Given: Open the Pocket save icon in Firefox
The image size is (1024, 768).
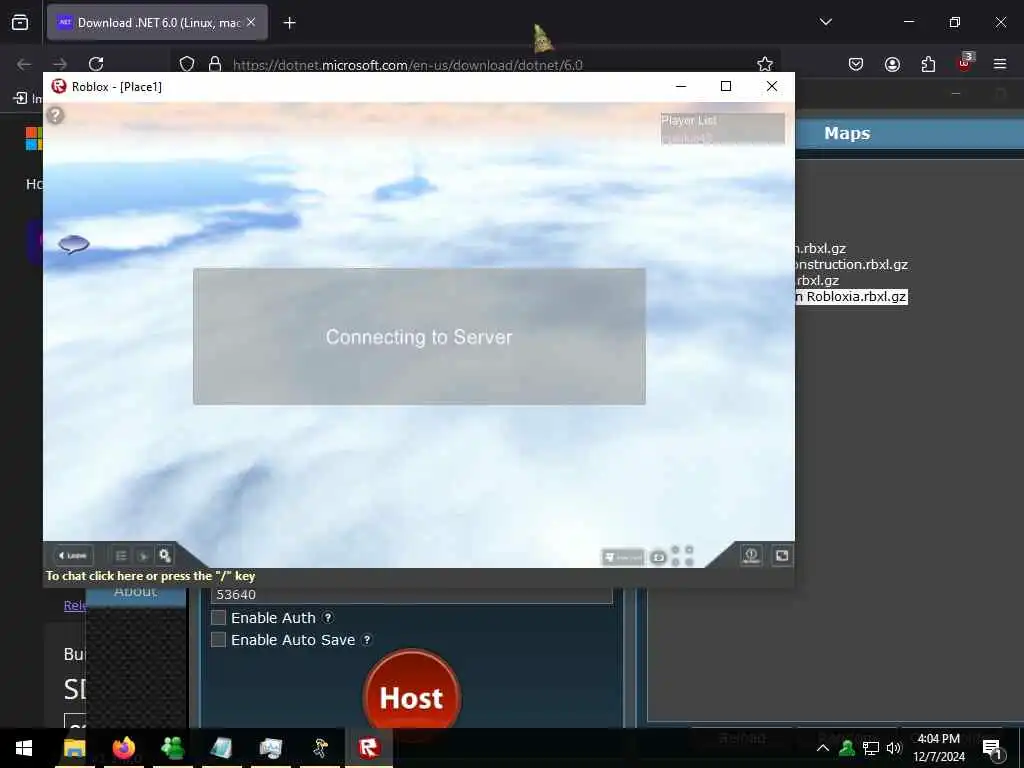Looking at the screenshot, I should (x=856, y=64).
